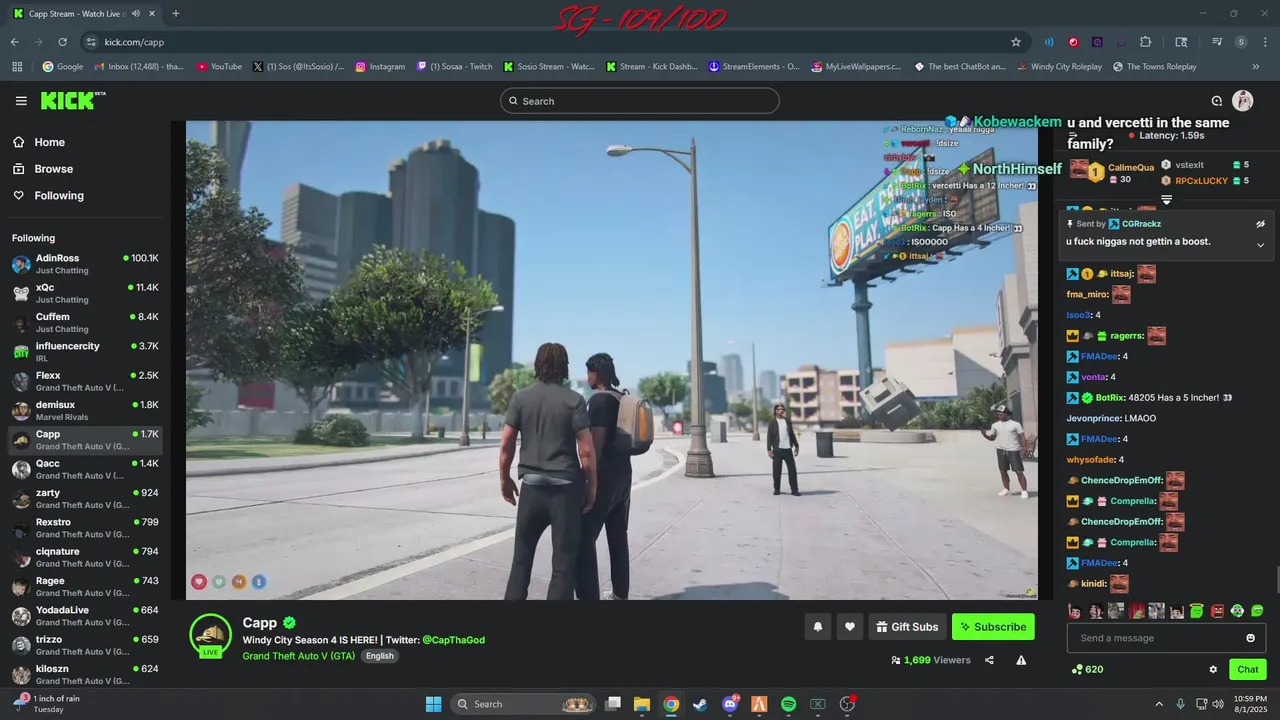Open Chrome media controls icon

coord(1217,42)
